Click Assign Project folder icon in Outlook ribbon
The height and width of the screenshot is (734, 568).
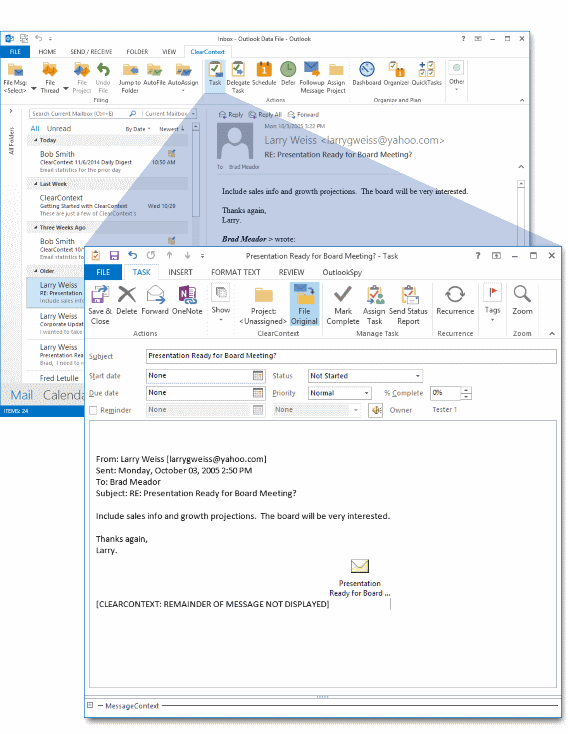click(336, 77)
